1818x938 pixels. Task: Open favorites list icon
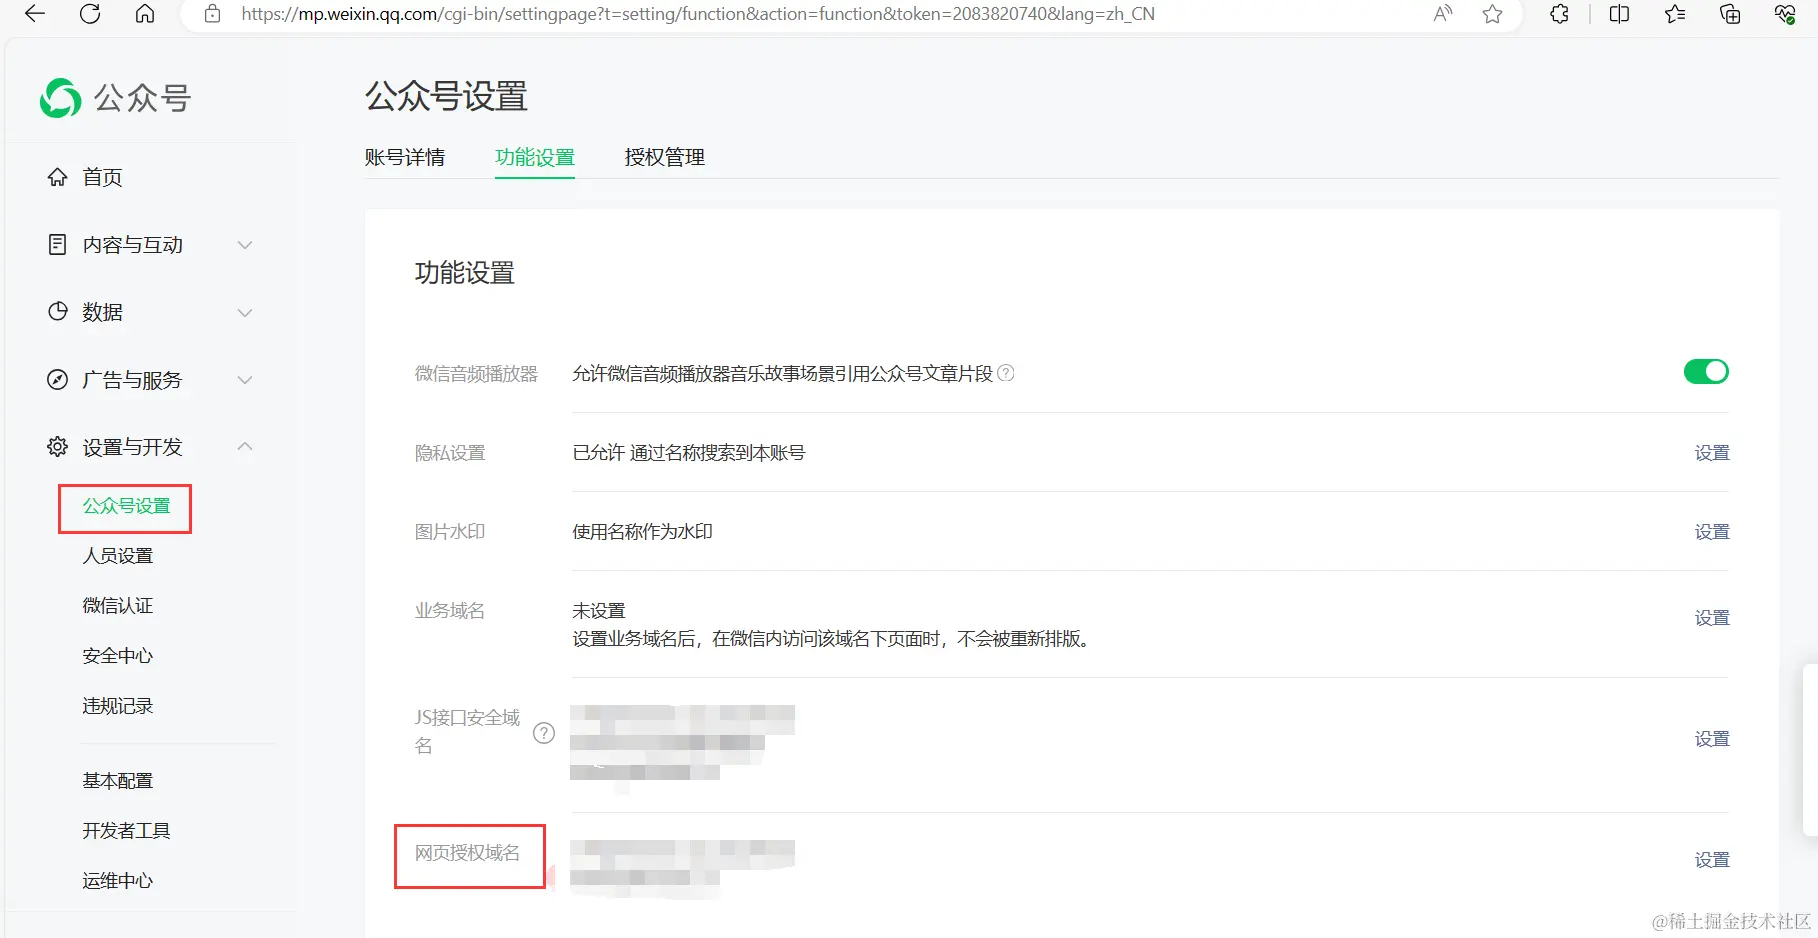click(x=1675, y=14)
